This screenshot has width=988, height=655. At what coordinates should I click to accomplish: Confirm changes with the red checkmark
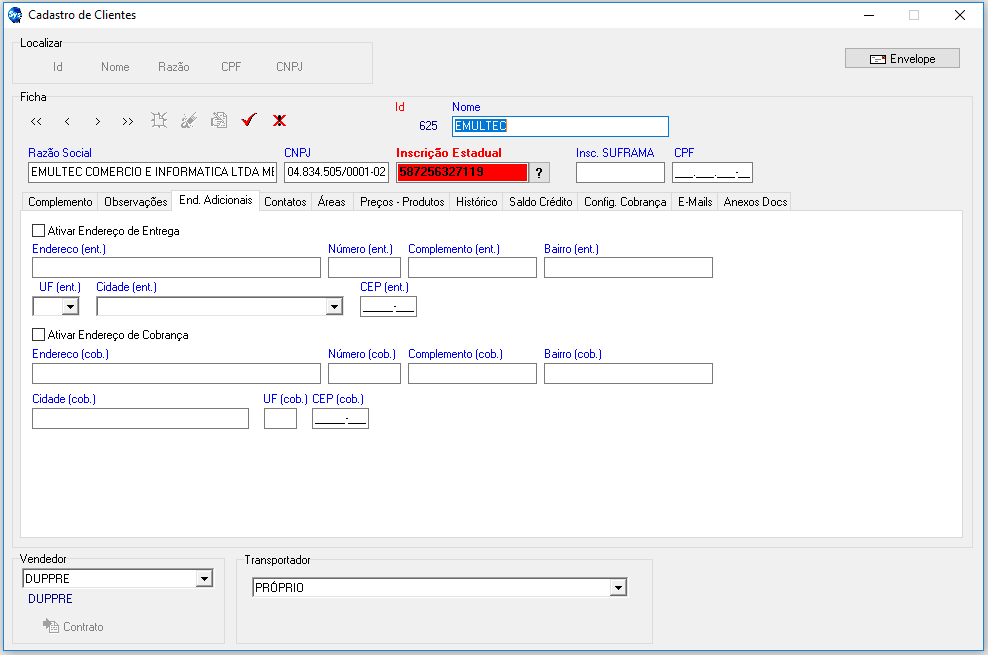pyautogui.click(x=249, y=120)
